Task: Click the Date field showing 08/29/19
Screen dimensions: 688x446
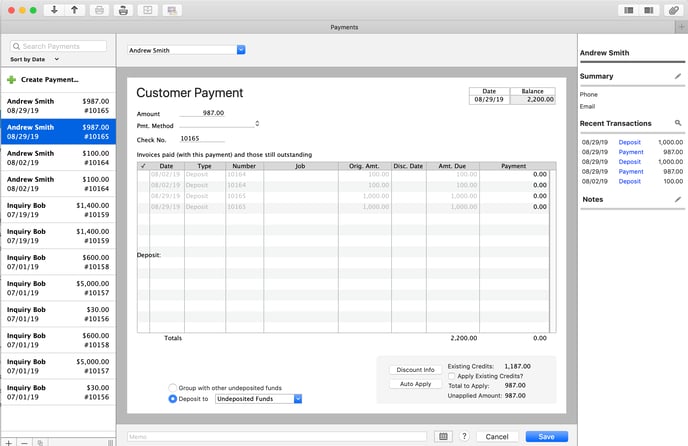Action: point(489,100)
